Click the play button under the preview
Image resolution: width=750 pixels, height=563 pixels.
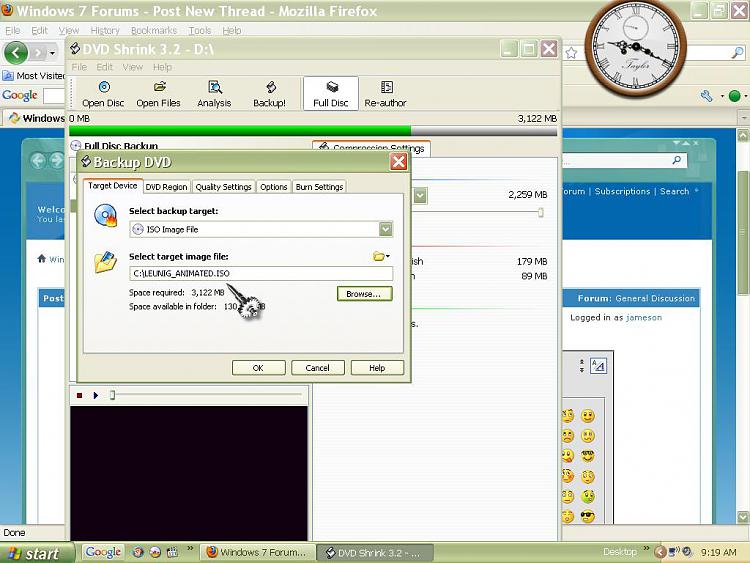coord(96,395)
